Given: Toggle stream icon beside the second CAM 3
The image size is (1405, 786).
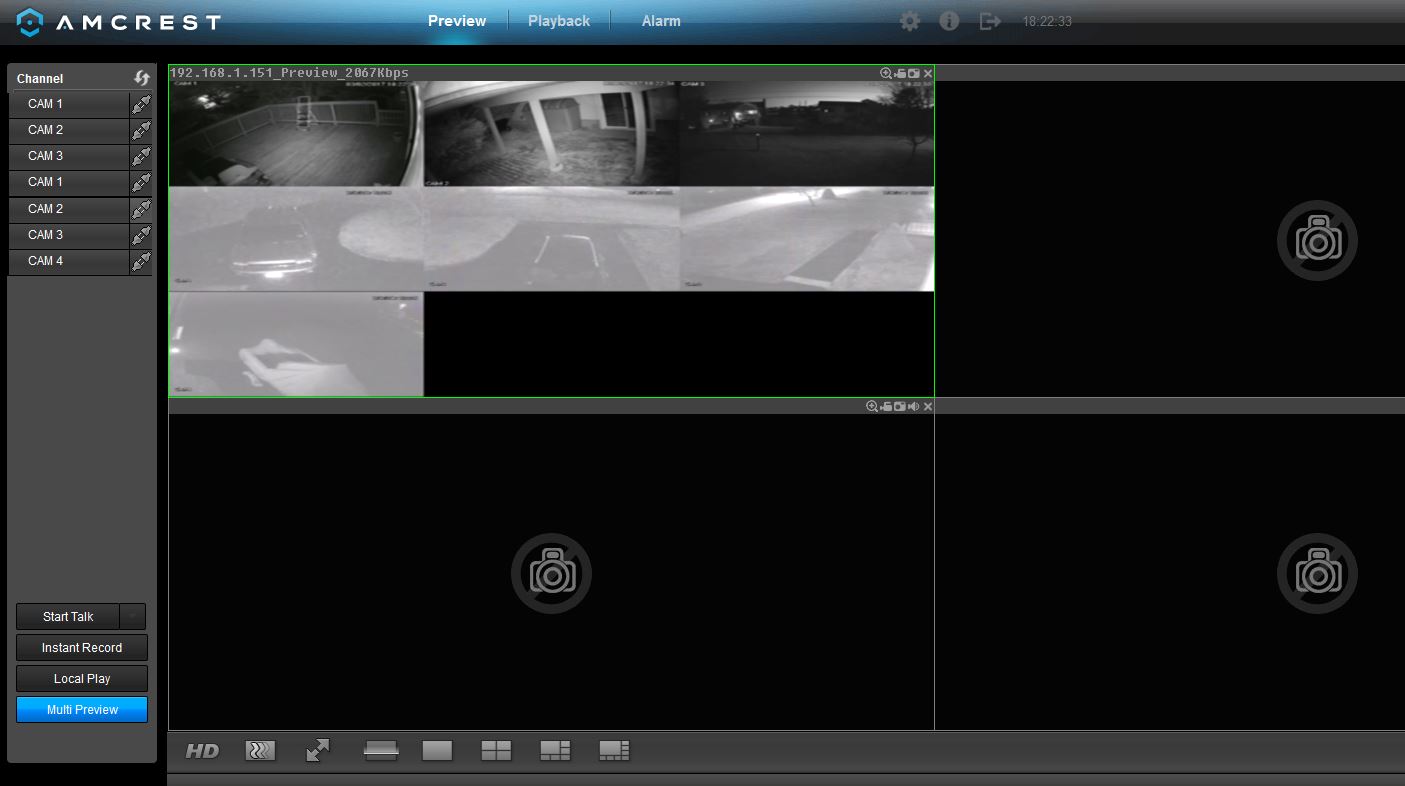Looking at the screenshot, I should point(141,235).
